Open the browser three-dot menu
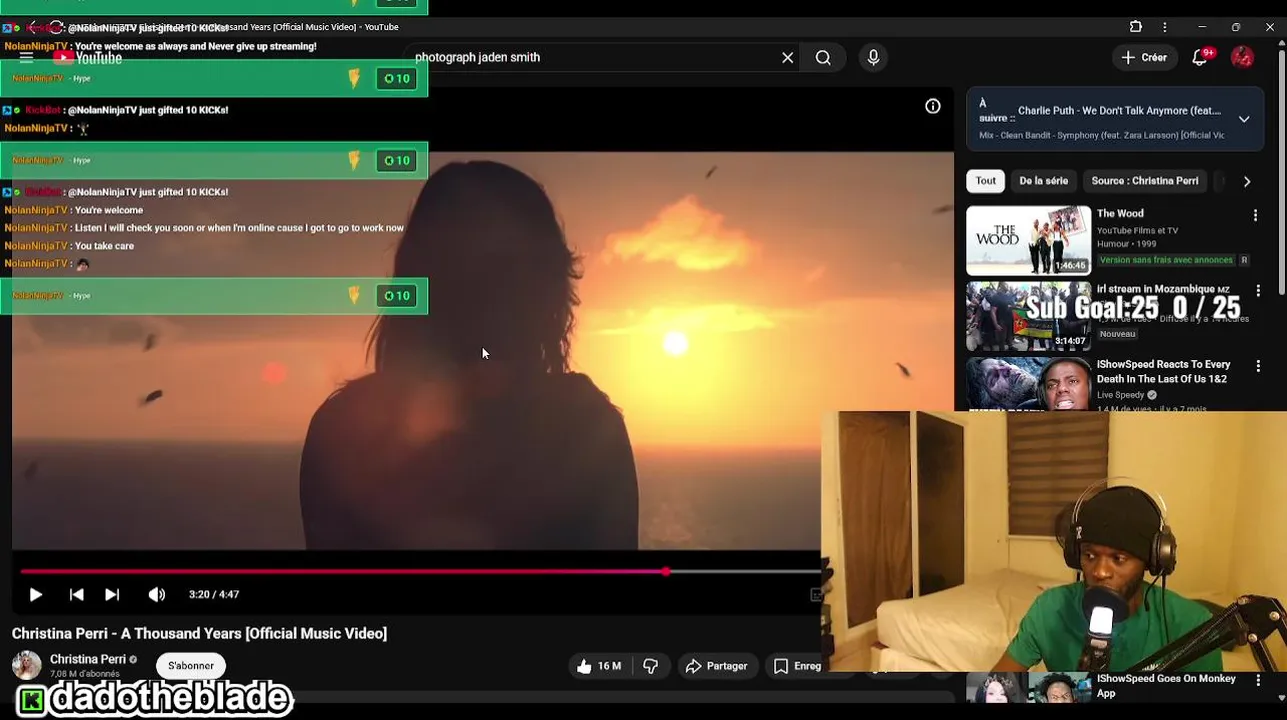The image size is (1287, 720). pyautogui.click(x=1164, y=27)
